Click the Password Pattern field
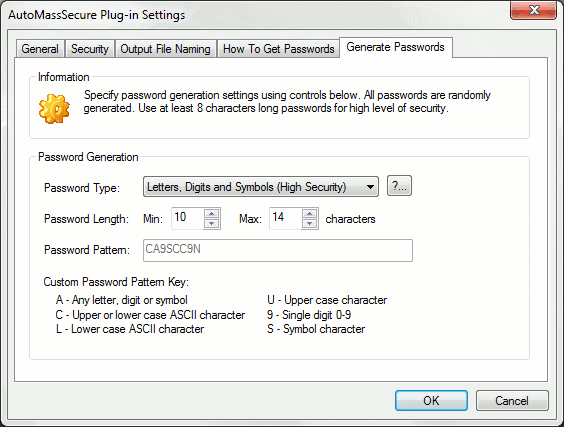Viewport: 564px width, 427px height. click(x=278, y=250)
